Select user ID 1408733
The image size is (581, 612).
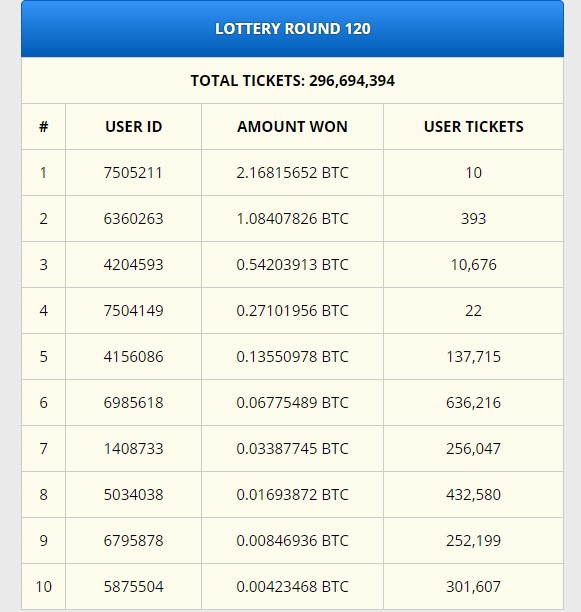coord(133,449)
